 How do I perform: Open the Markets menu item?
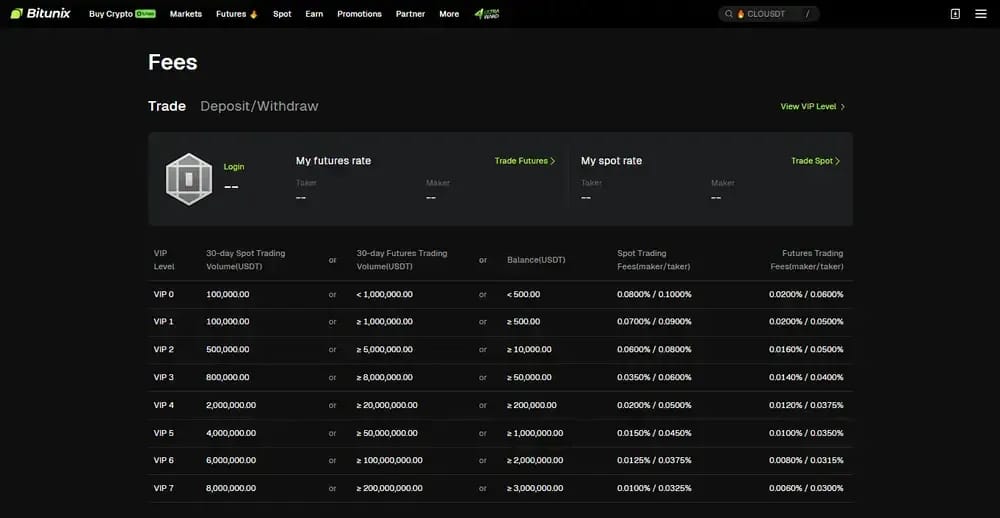pyautogui.click(x=186, y=13)
